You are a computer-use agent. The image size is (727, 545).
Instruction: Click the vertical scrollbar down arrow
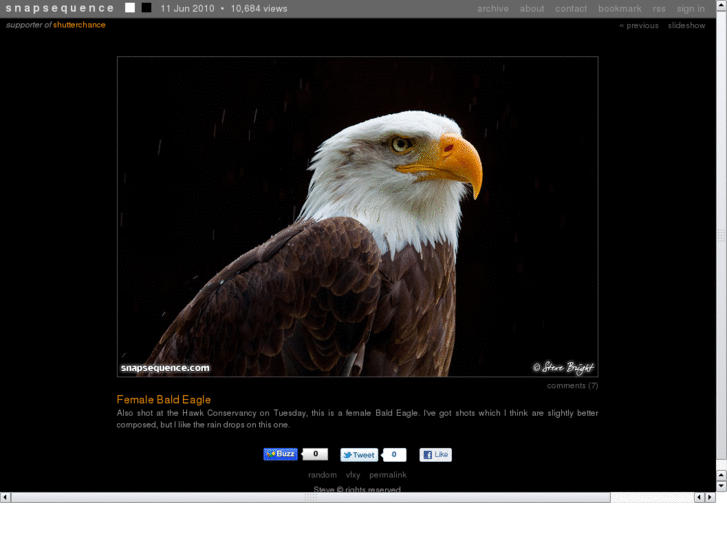pyautogui.click(x=721, y=486)
